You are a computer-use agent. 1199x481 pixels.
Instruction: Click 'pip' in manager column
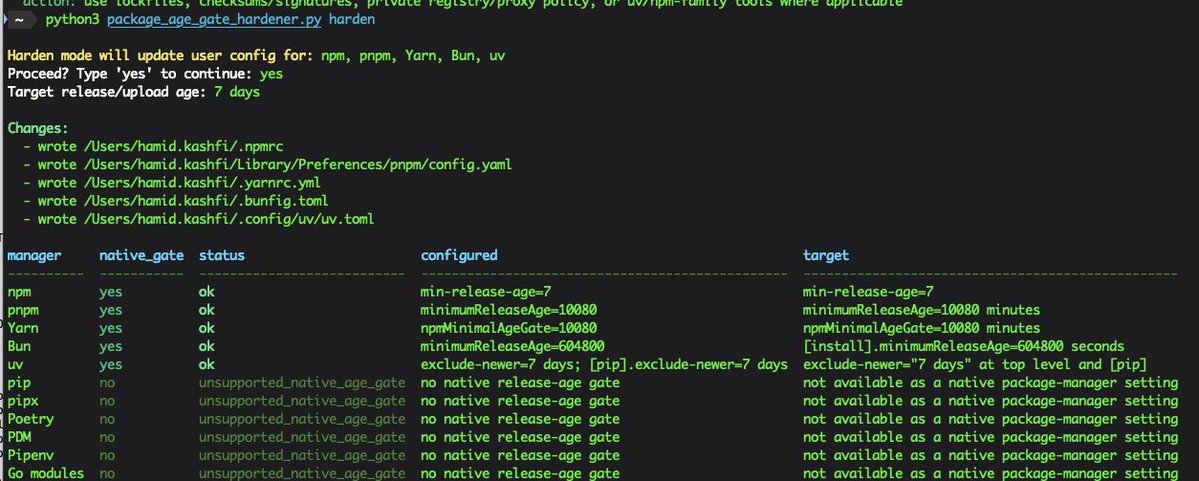point(19,383)
